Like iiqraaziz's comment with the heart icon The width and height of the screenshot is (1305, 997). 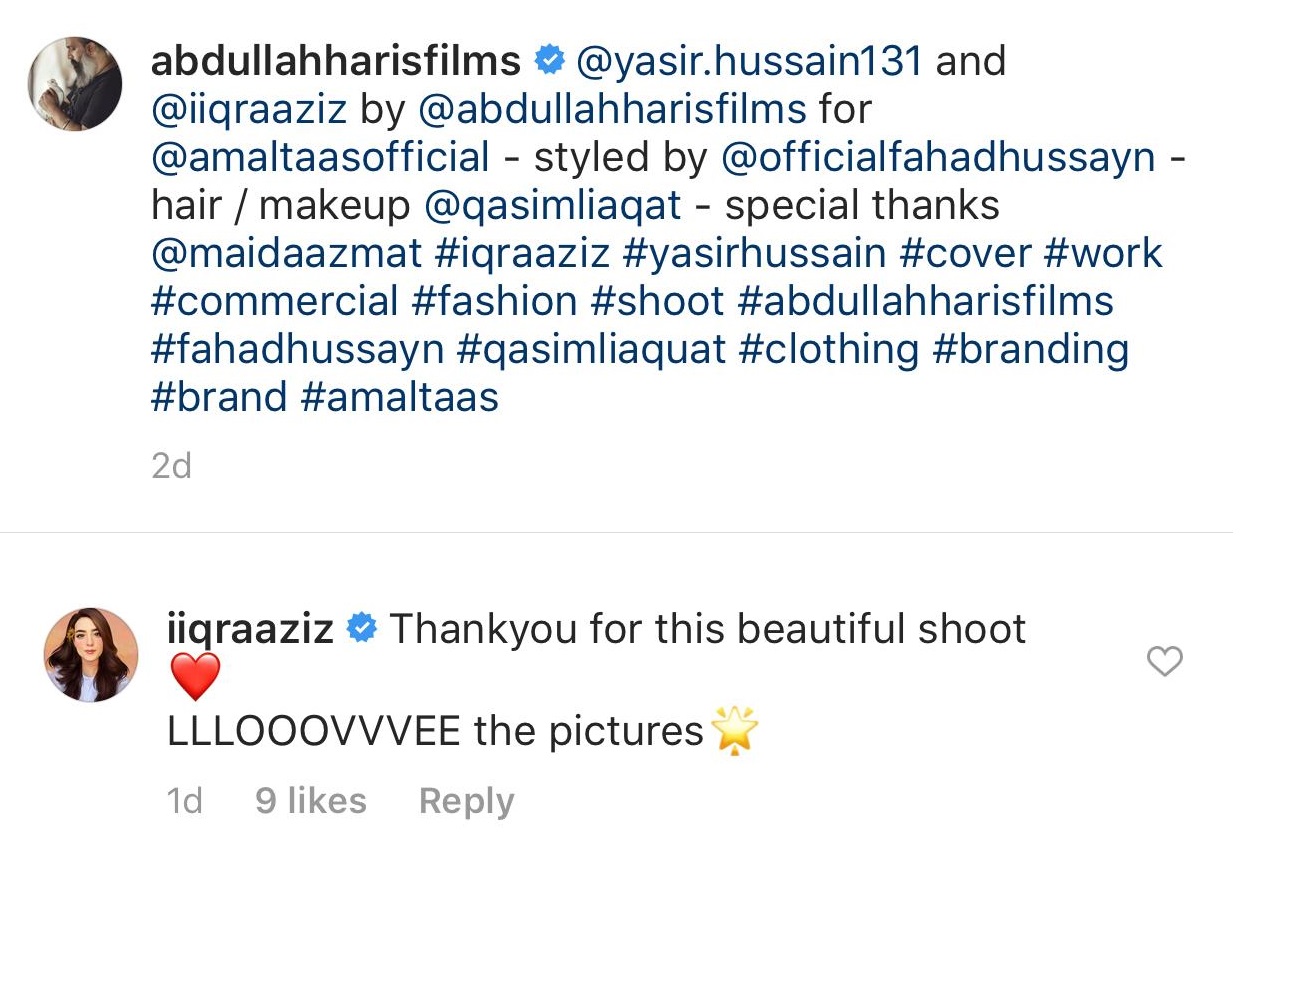[x=1164, y=661]
